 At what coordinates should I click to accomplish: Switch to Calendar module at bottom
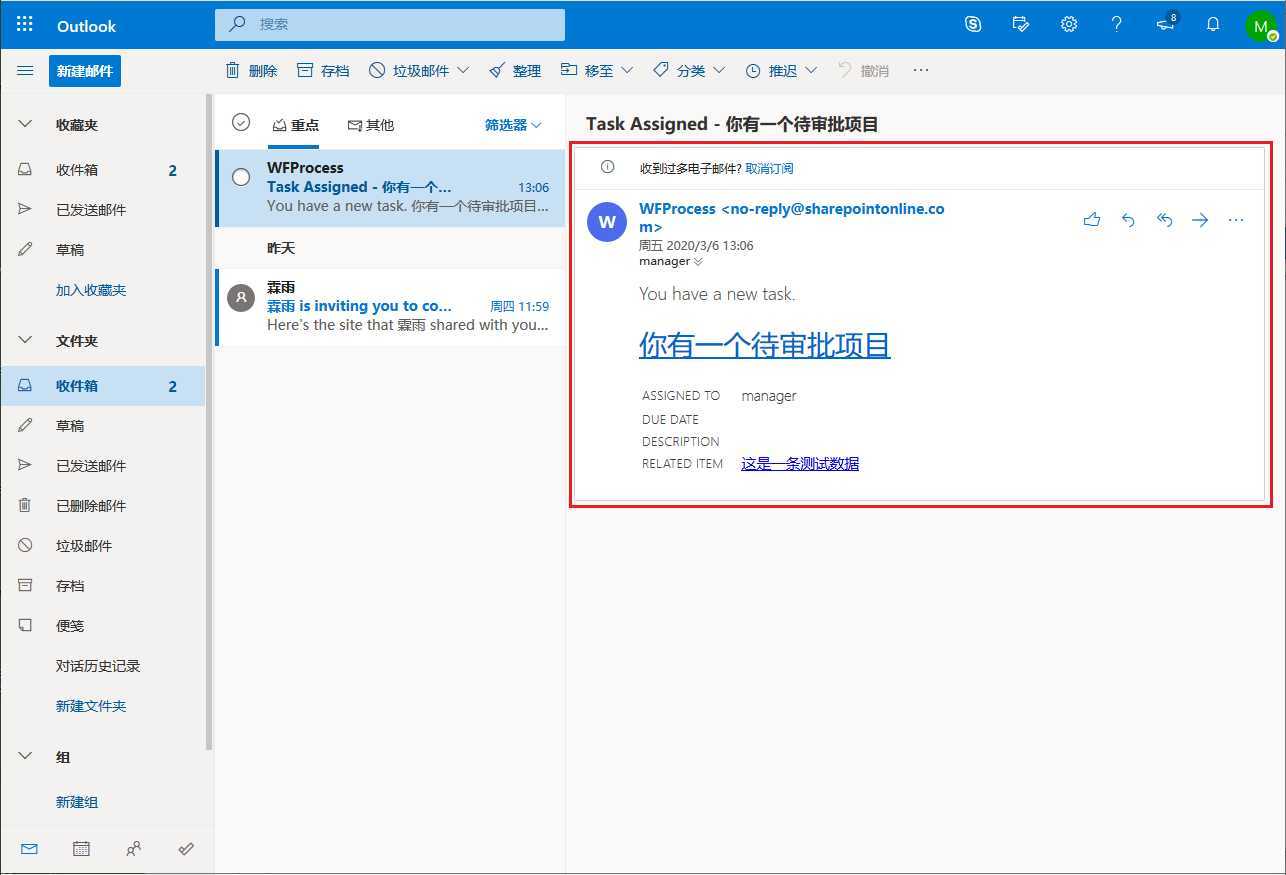coord(82,849)
